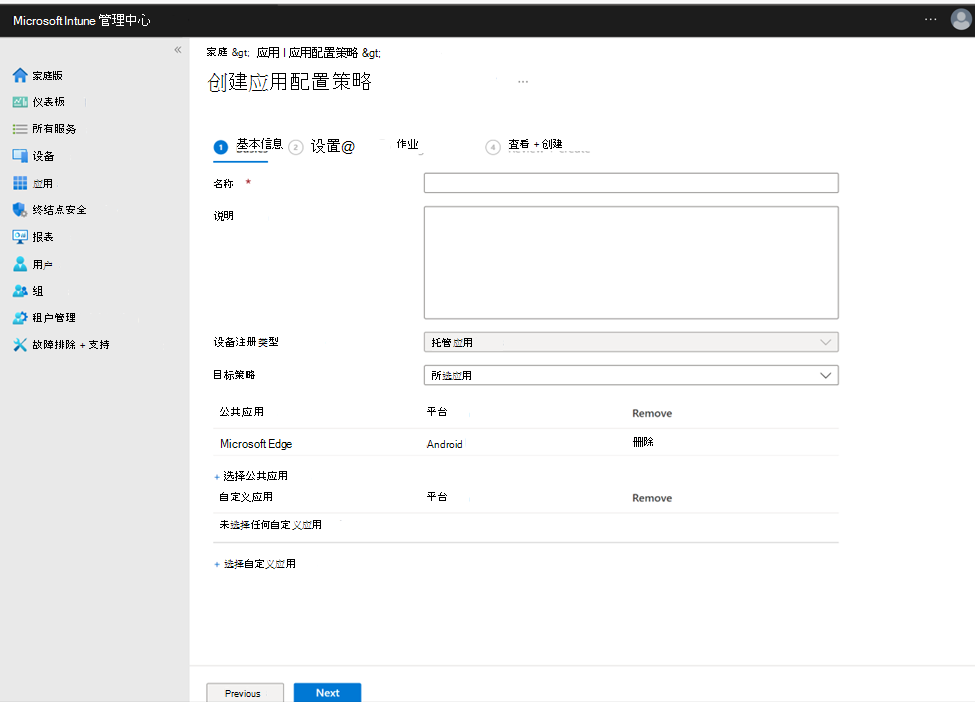Click the Microsoft Intune 管理中心 title
The image size is (975, 702).
click(x=81, y=21)
